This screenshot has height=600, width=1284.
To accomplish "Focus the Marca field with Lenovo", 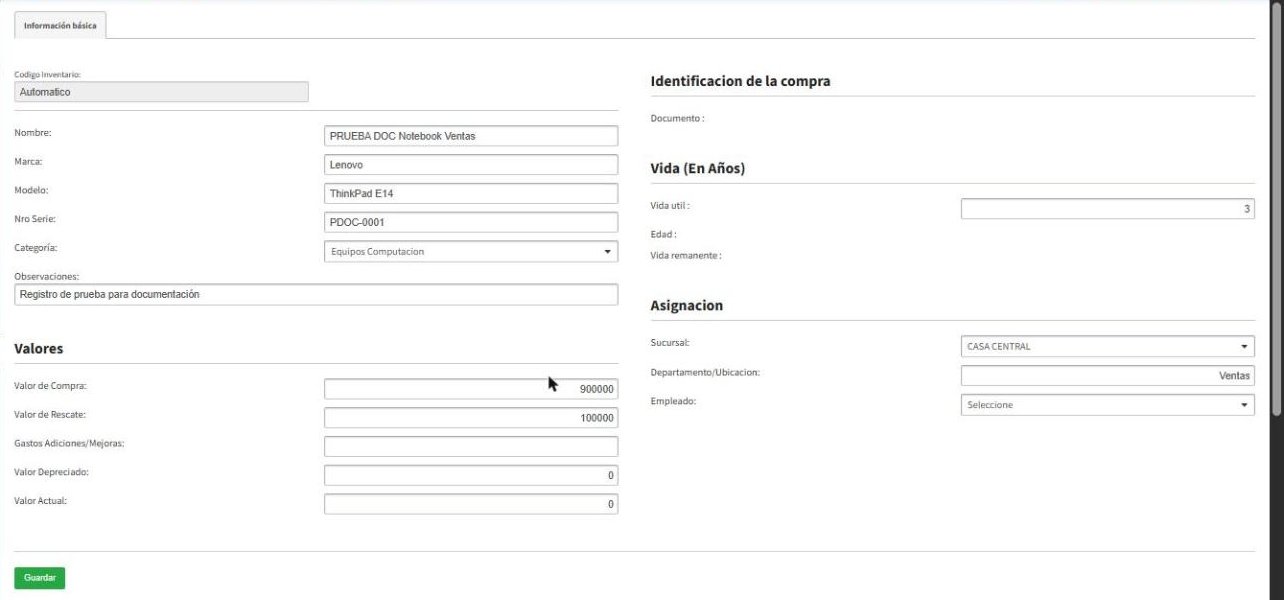I will coord(471,165).
